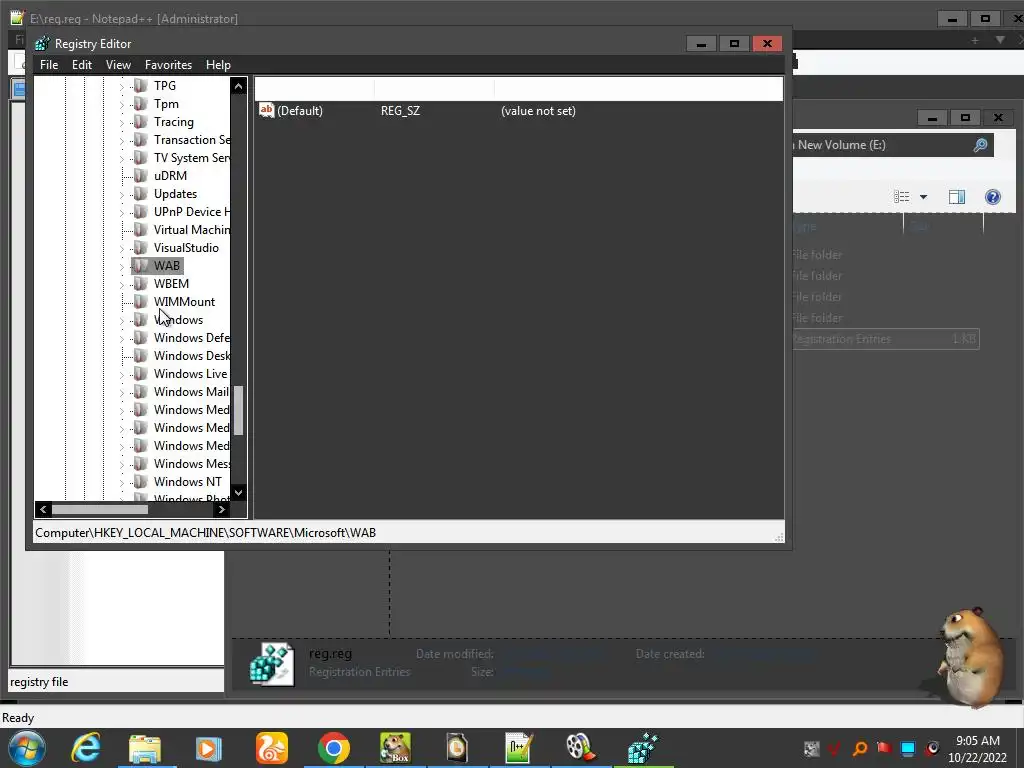Open File Explorer from taskbar
1024x768 pixels.
tap(145, 748)
